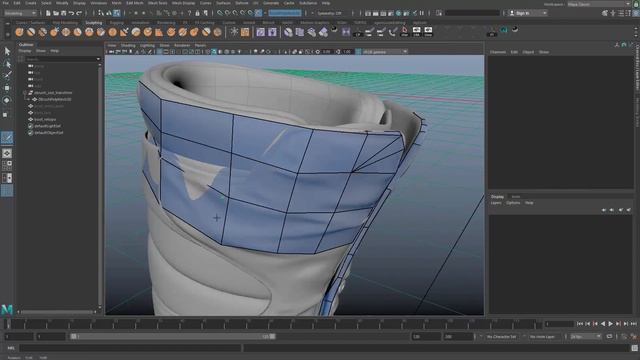The height and width of the screenshot is (360, 640).
Task: Select the Sculpt brush on the Sculpting shelf
Action: coord(19,32)
